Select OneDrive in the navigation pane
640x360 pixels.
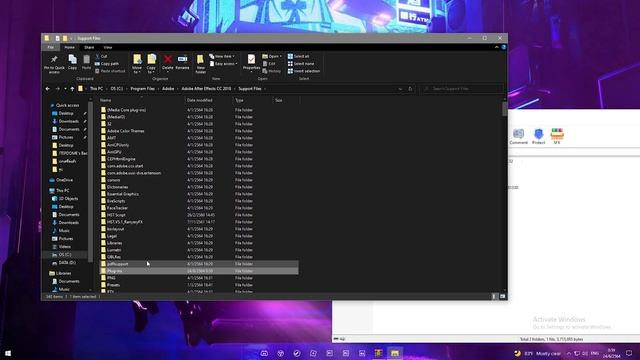click(64, 180)
